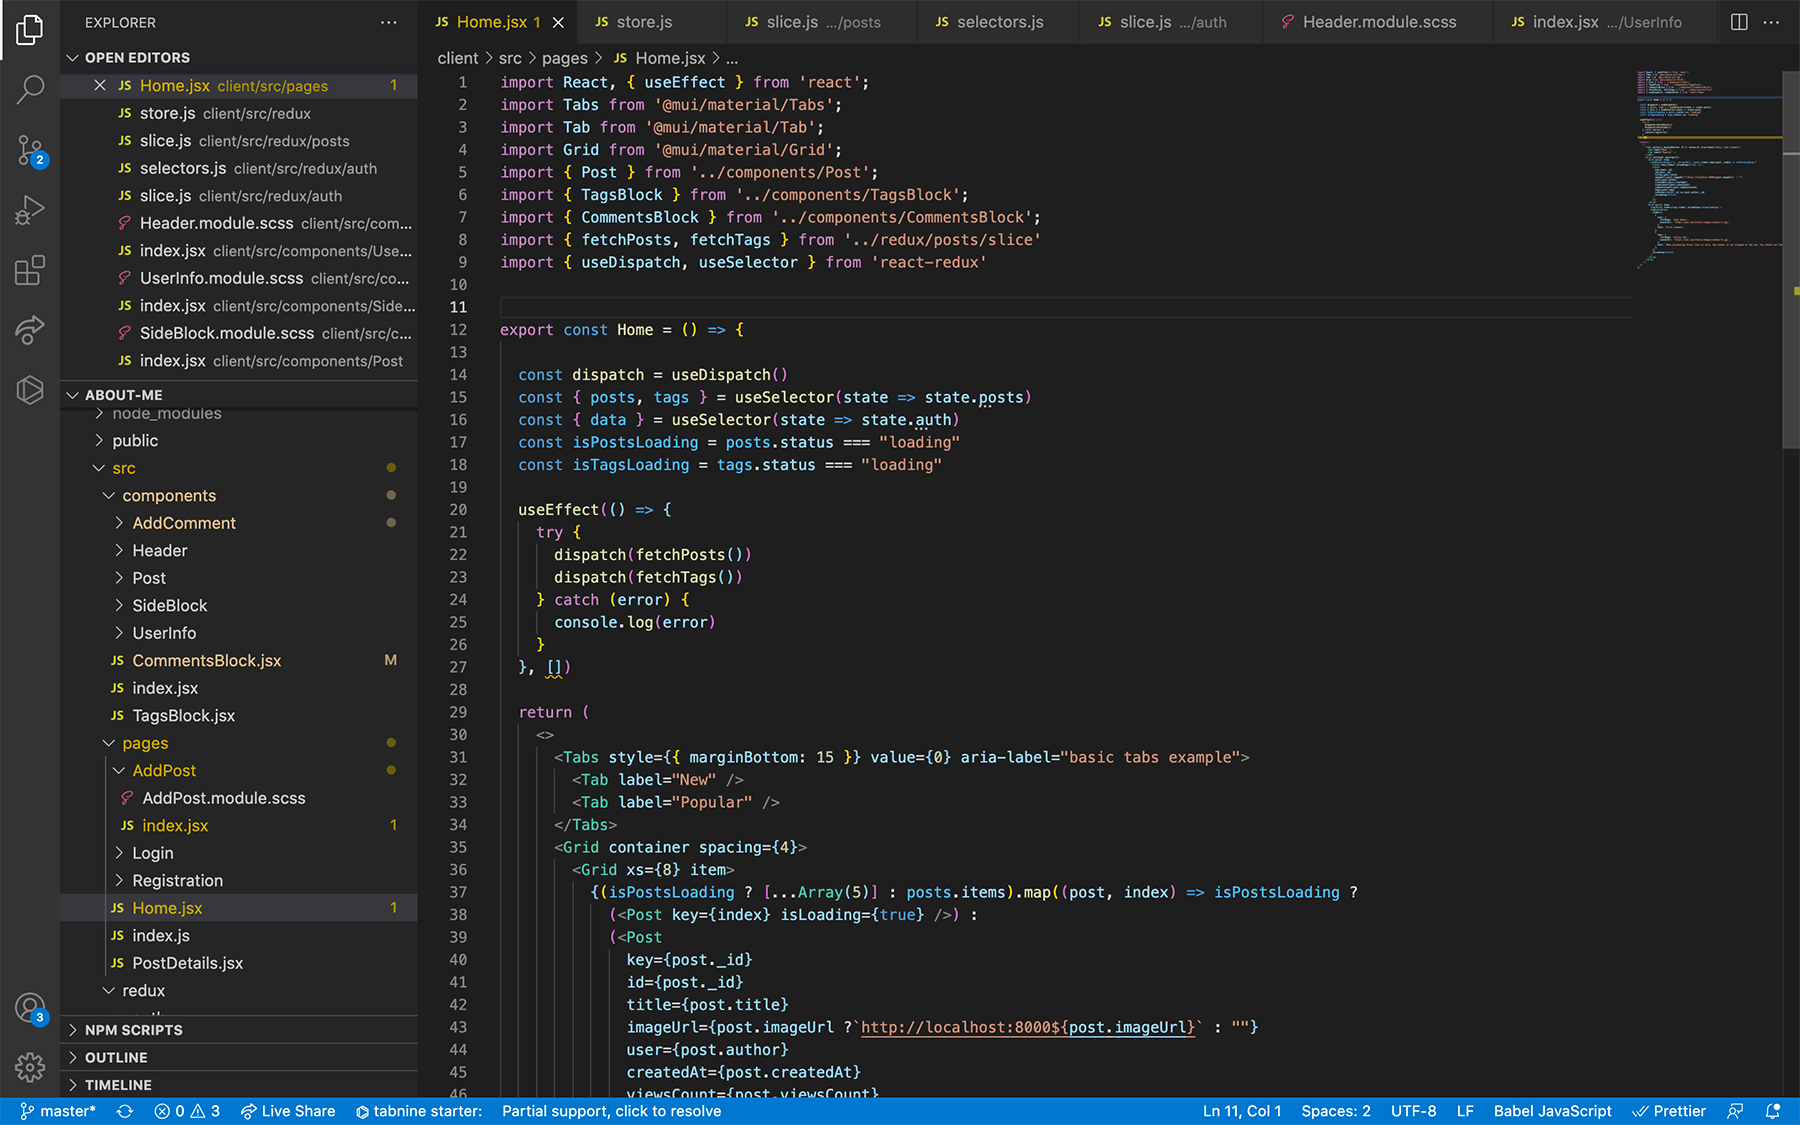Click Live Share in status bar
This screenshot has width=1800, height=1125.
point(288,1111)
